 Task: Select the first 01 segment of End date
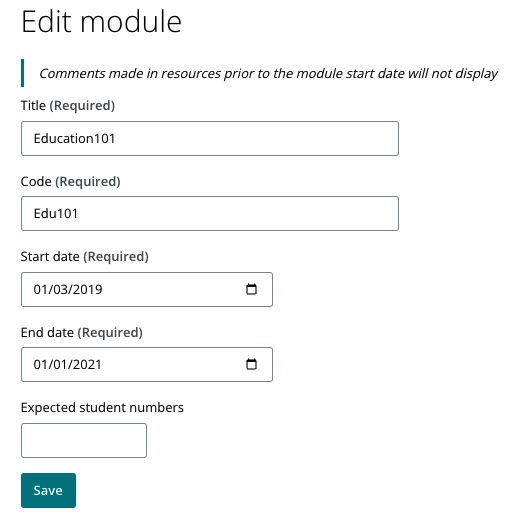point(41,364)
